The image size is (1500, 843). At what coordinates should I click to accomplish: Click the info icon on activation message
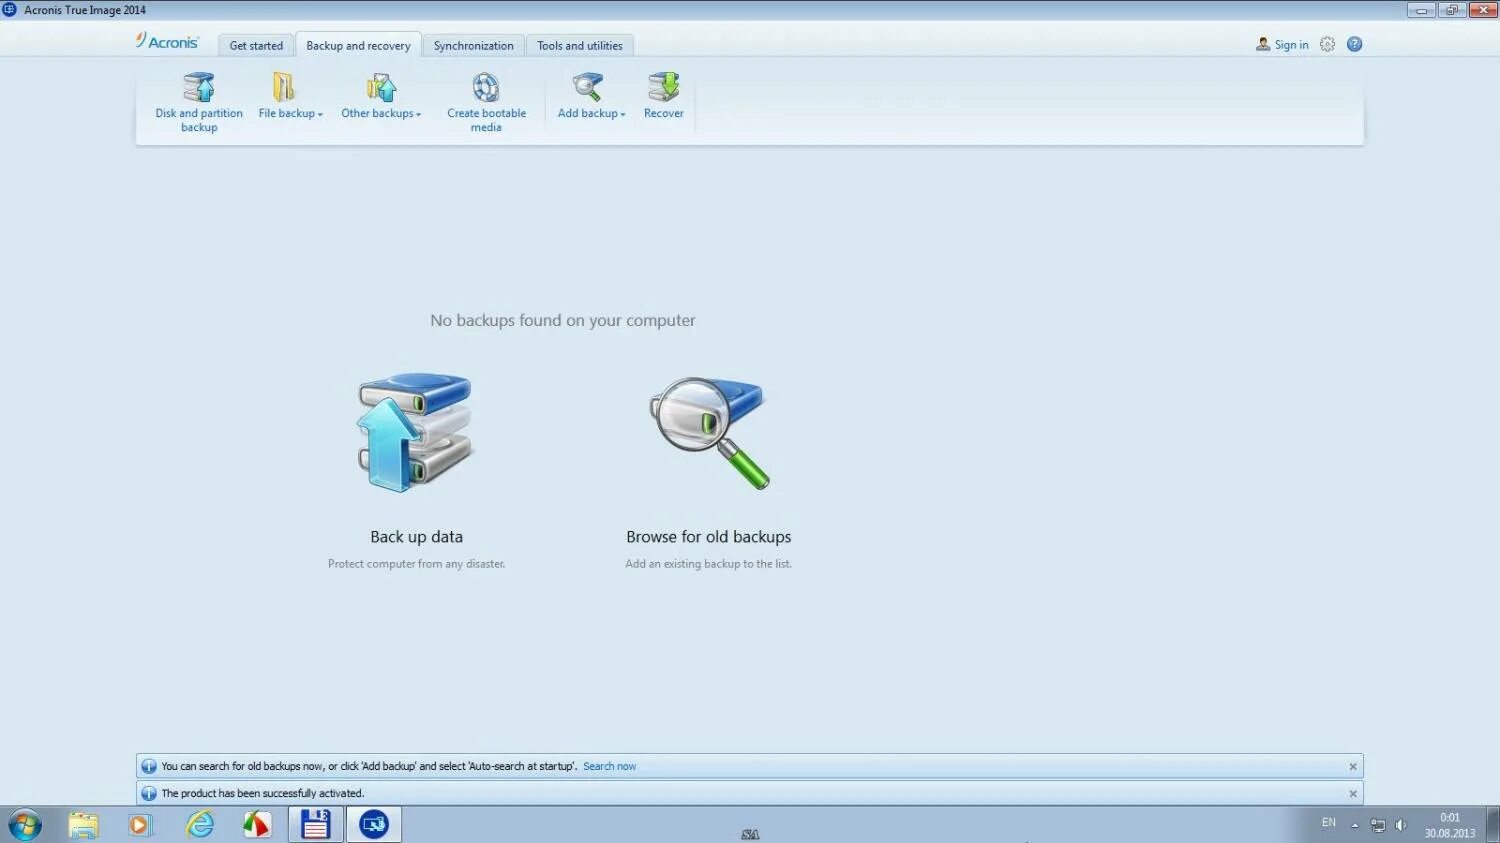(149, 794)
